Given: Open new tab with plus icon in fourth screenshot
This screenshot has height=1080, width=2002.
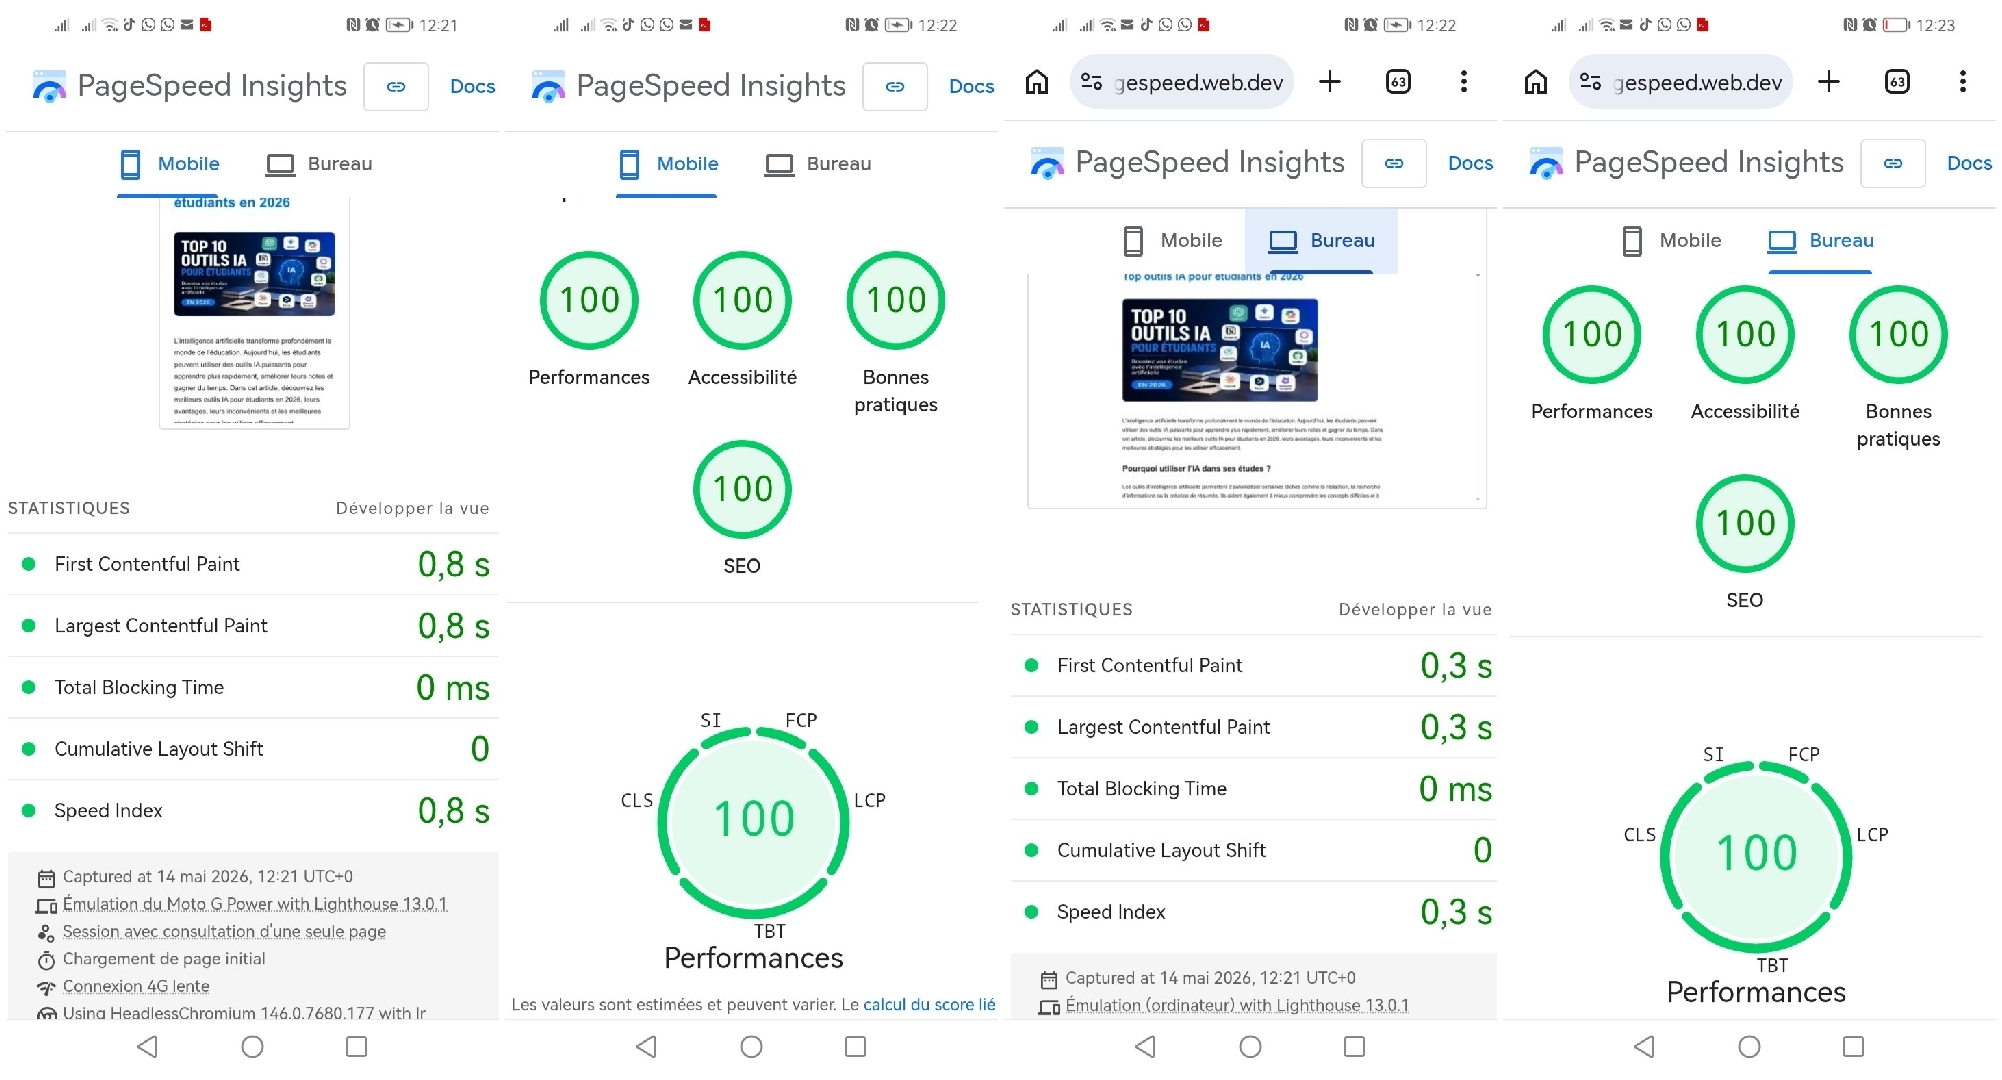Looking at the screenshot, I should point(1828,82).
